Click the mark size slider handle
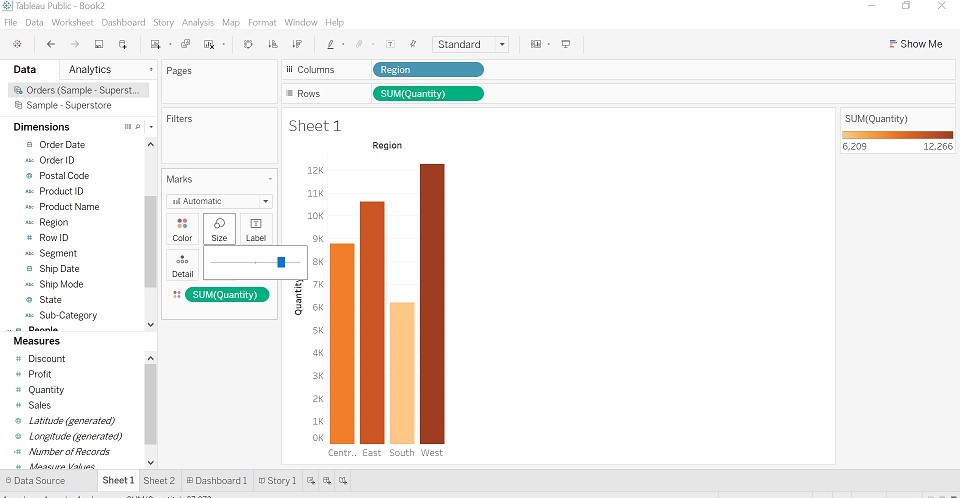This screenshot has height=498, width=960. coord(281,262)
